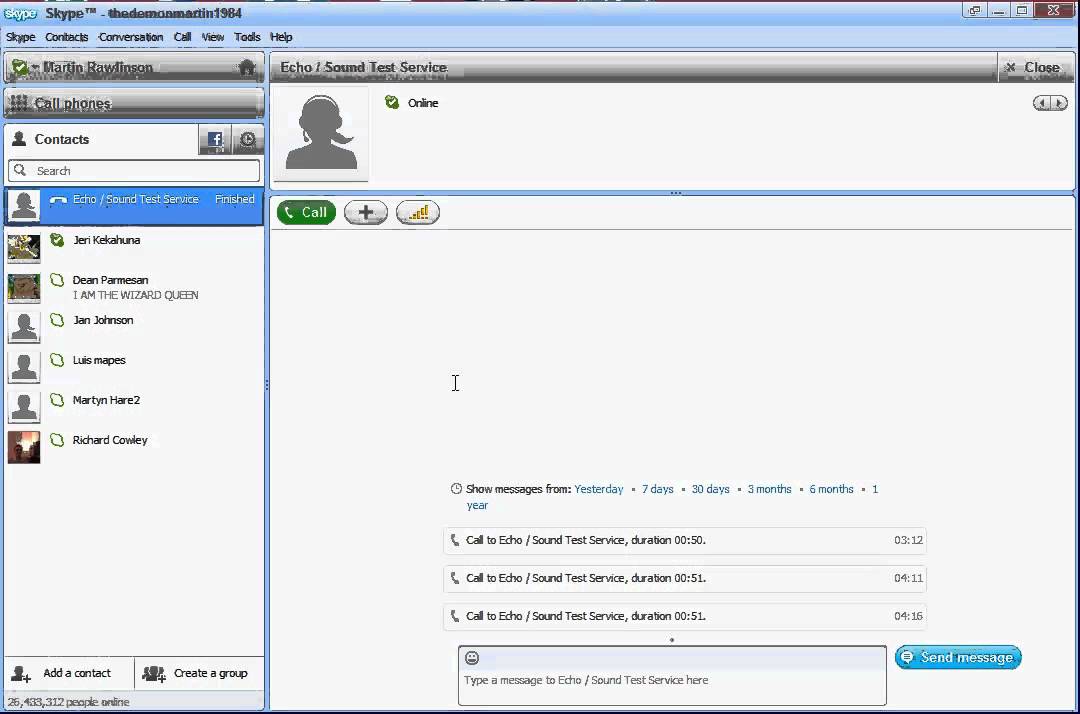Viewport: 1080px width, 714px height.
Task: Click the plus add-people button
Action: [366, 213]
